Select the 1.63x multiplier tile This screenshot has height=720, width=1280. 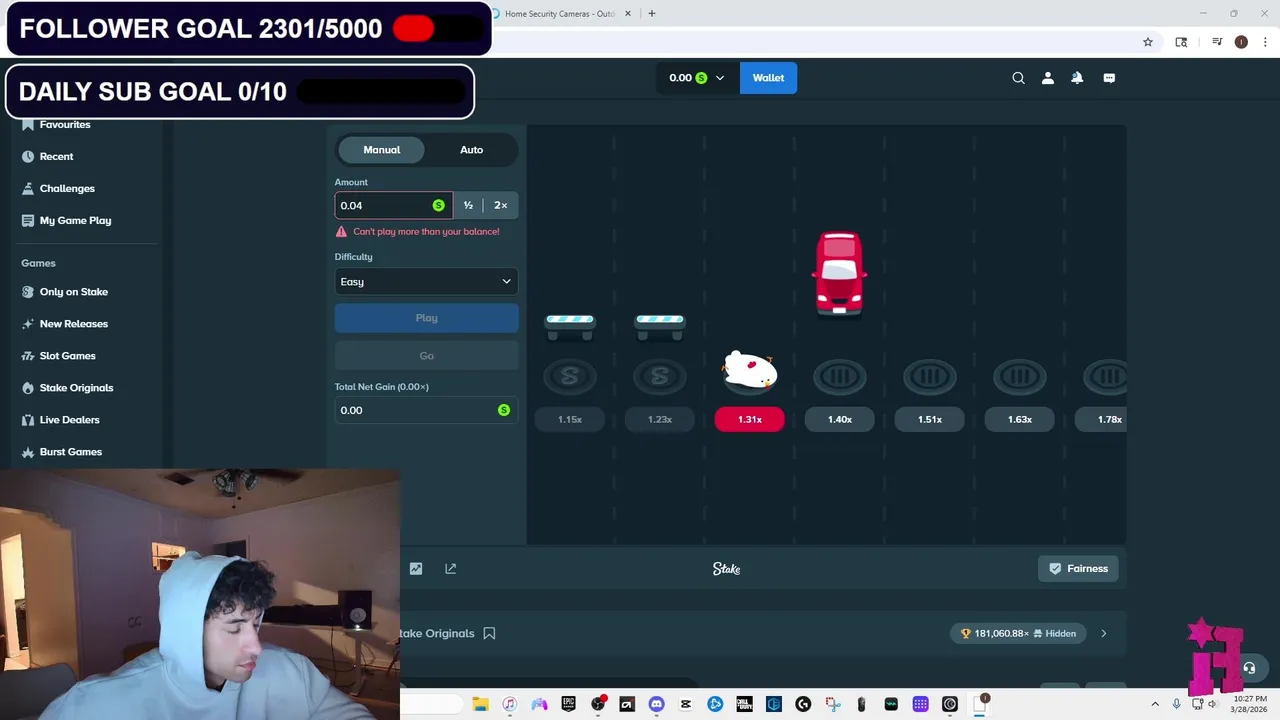[1019, 420]
